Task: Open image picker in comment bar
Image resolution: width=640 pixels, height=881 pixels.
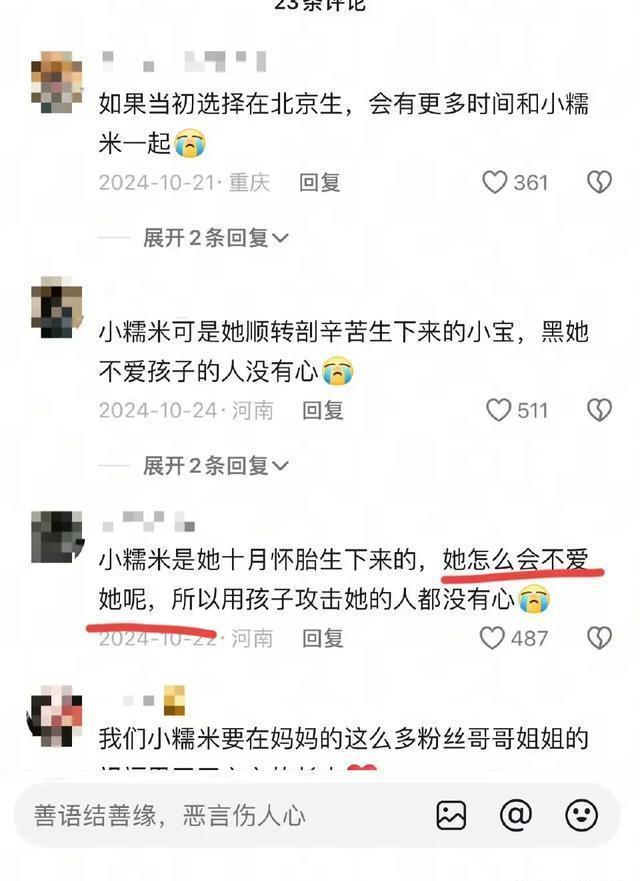Action: (x=451, y=815)
